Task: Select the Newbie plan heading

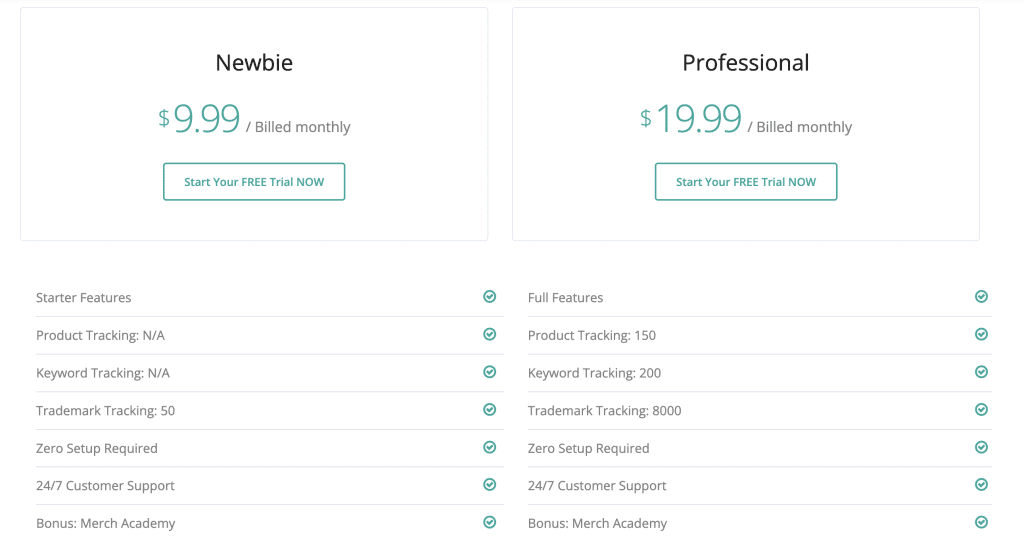Action: 254,63
